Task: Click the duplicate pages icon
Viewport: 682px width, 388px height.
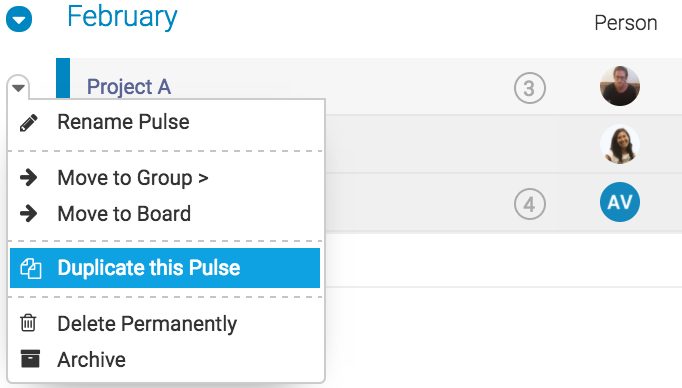Action: click(31, 268)
